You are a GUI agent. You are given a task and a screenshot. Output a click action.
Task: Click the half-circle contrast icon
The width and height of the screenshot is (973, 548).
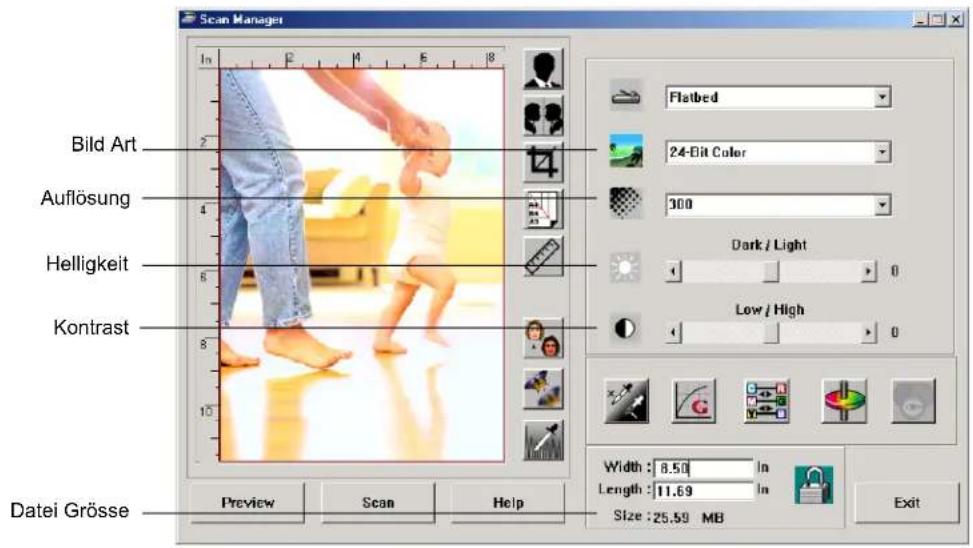point(625,328)
